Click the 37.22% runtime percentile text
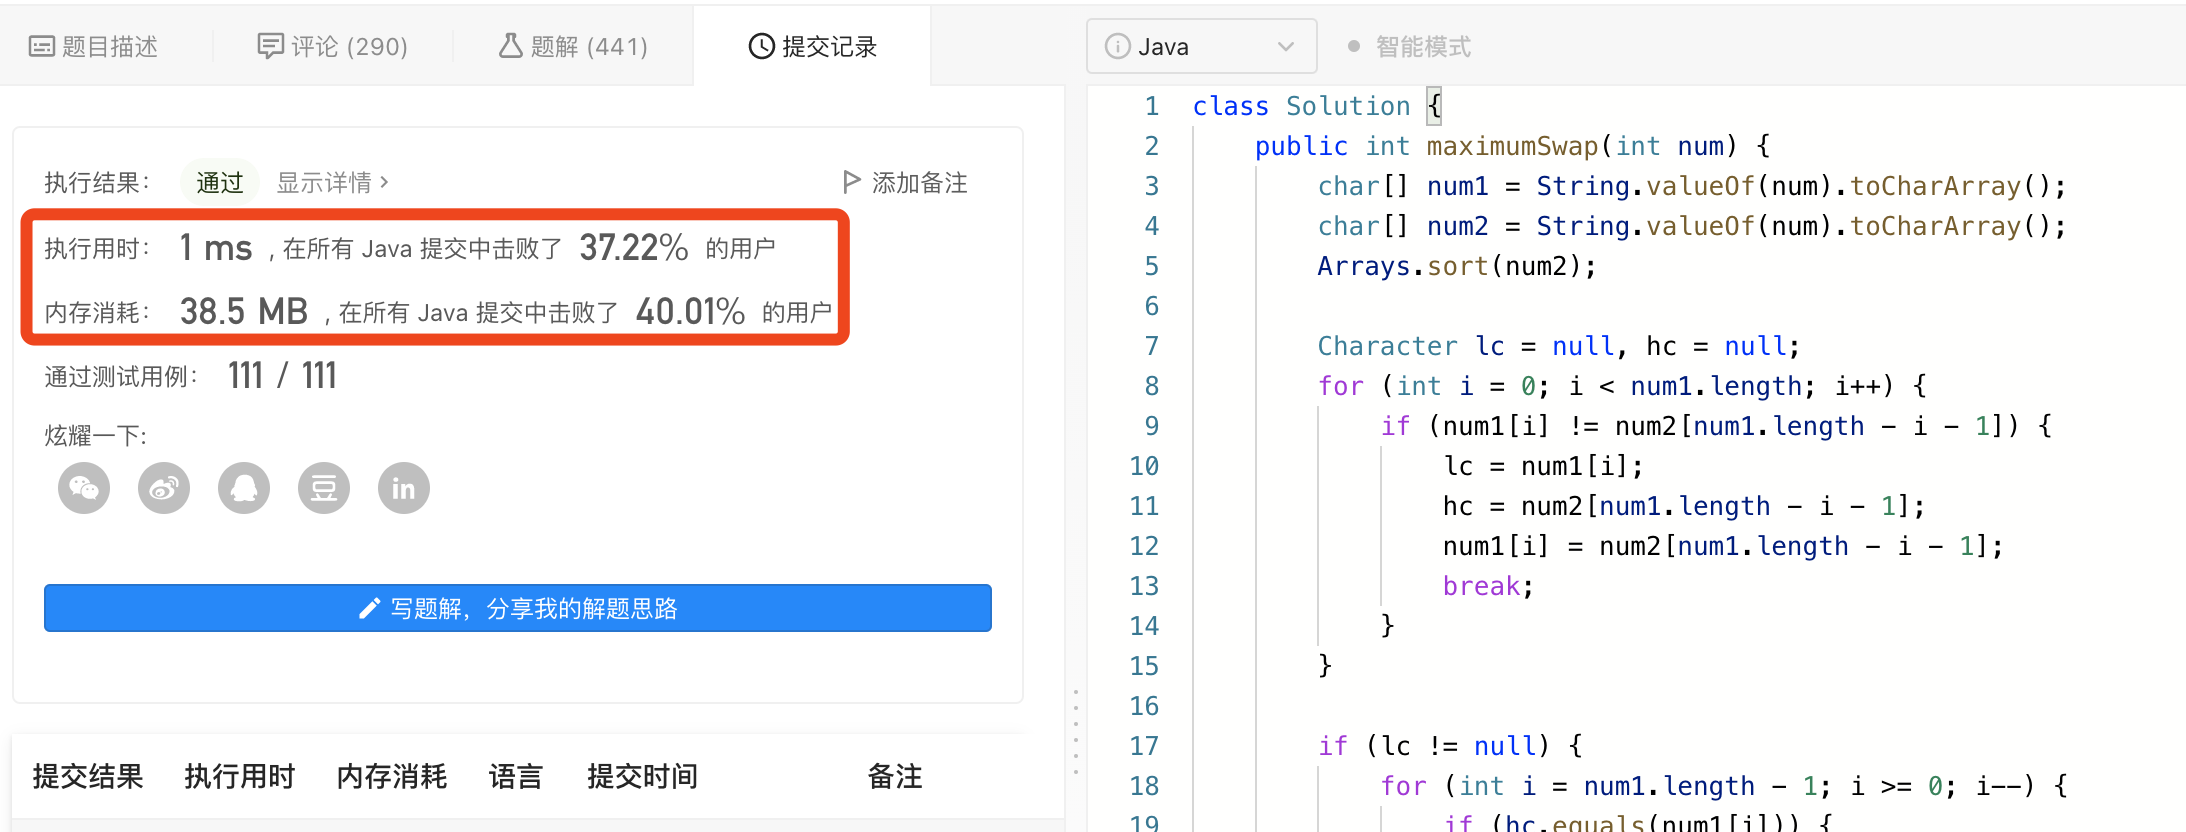The height and width of the screenshot is (832, 2186). 634,247
